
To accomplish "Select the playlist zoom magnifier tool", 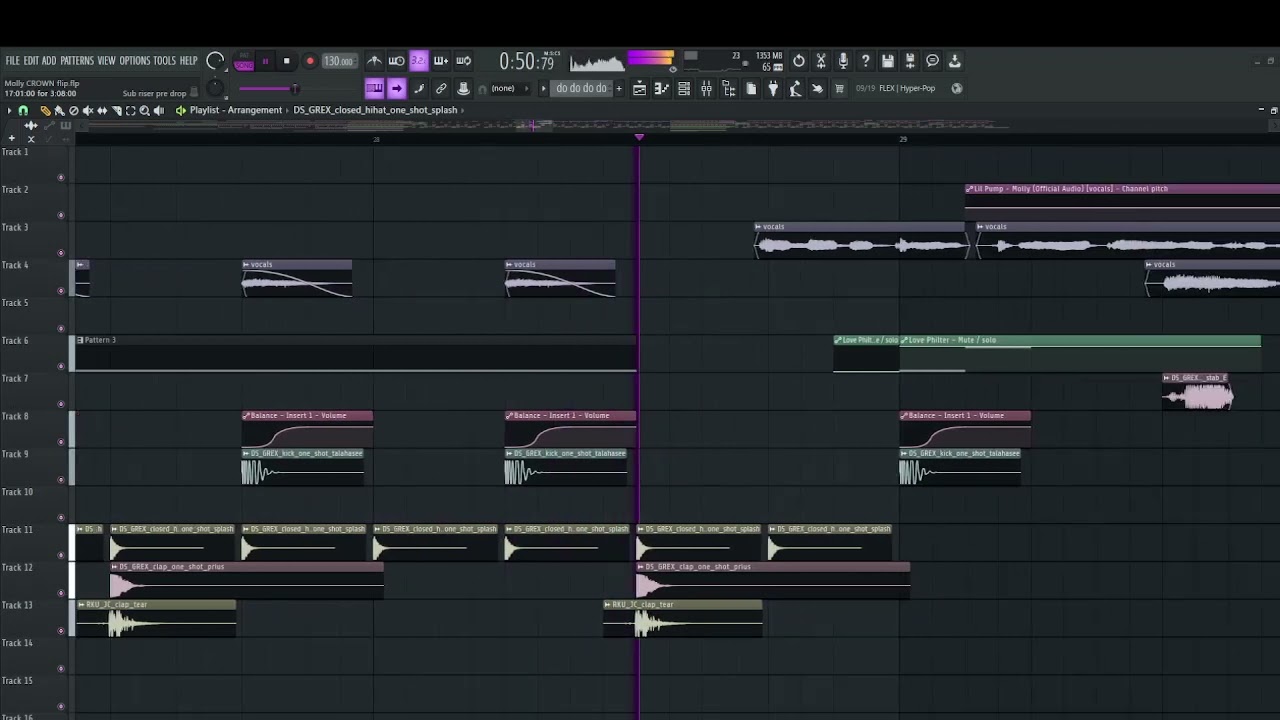I will [x=144, y=110].
